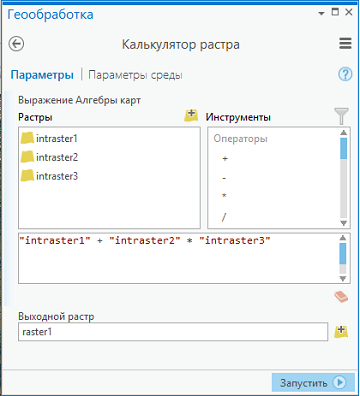Pick the + operator in tools list

(x=225, y=159)
